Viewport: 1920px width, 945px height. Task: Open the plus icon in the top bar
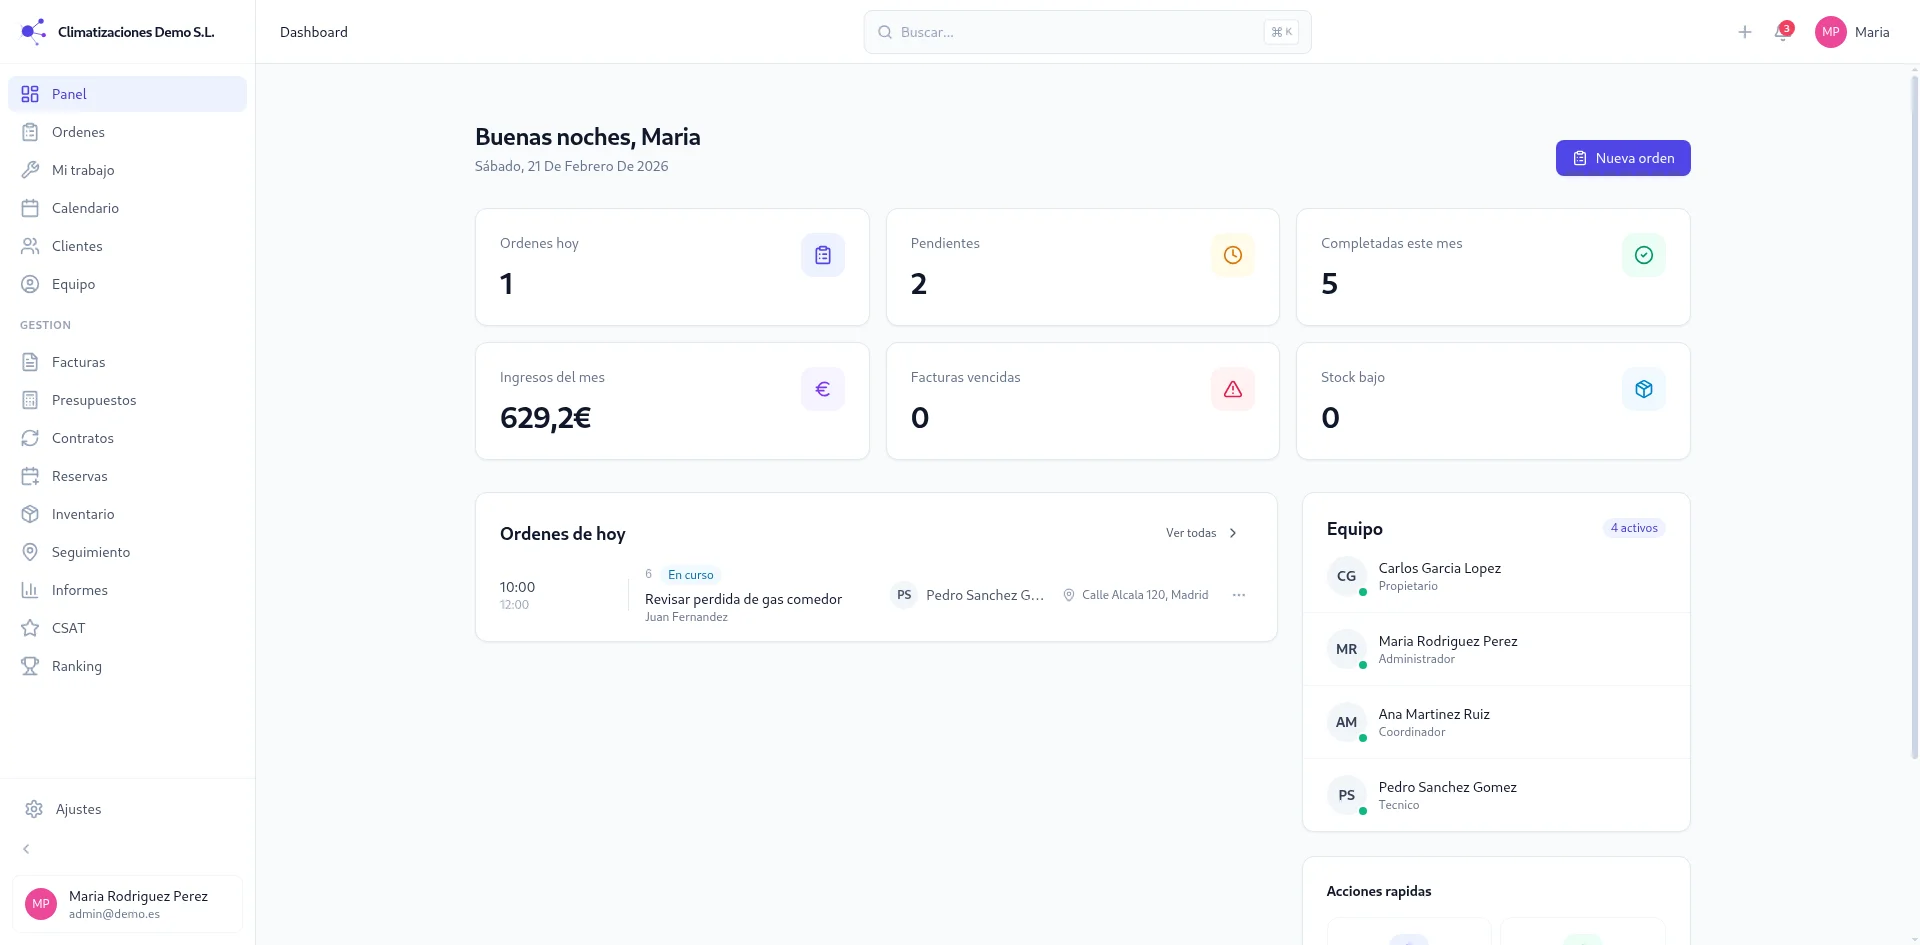point(1744,31)
